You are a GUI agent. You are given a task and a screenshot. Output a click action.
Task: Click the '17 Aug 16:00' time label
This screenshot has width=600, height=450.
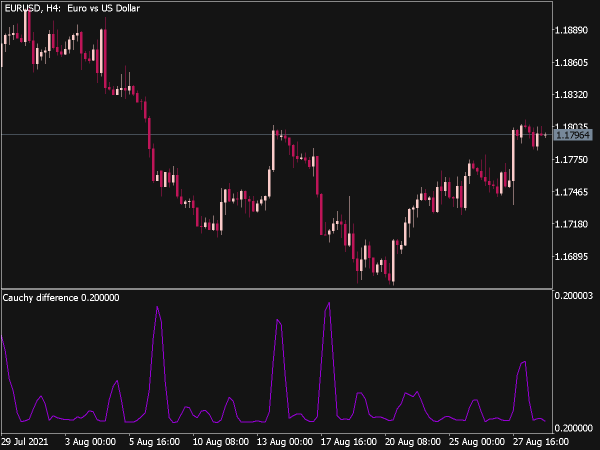point(348,442)
